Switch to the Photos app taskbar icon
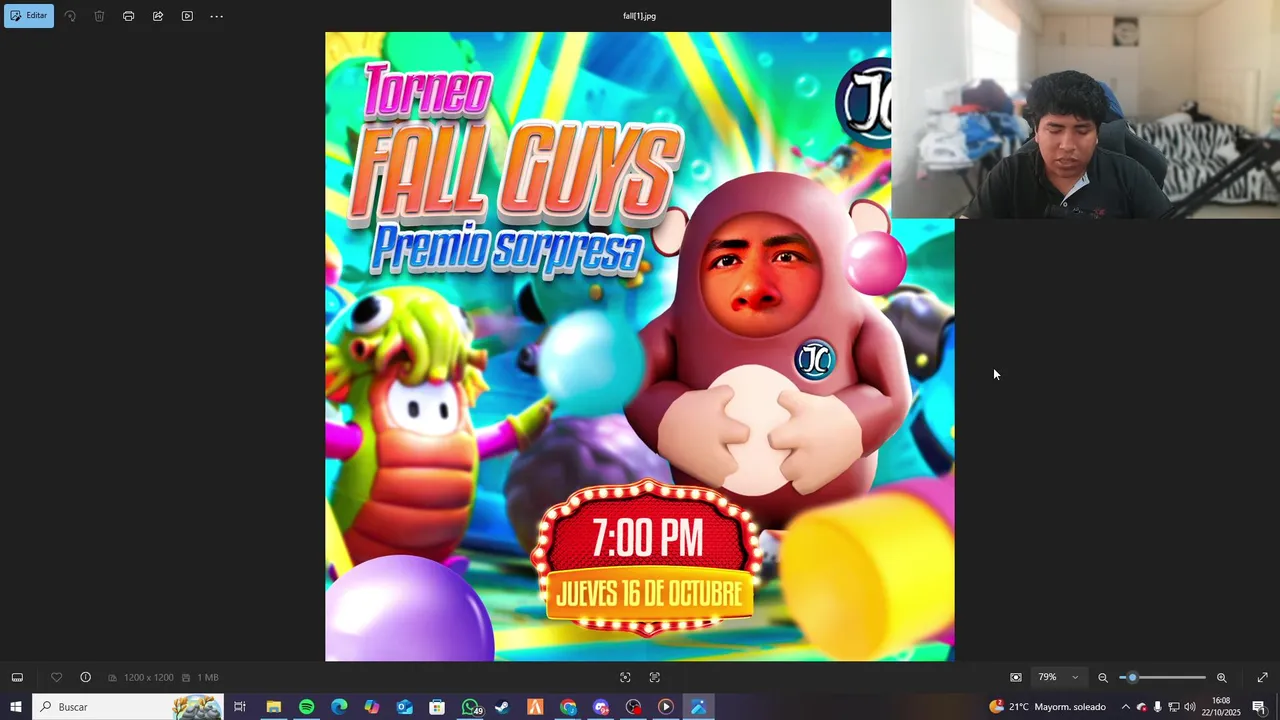 coord(698,707)
